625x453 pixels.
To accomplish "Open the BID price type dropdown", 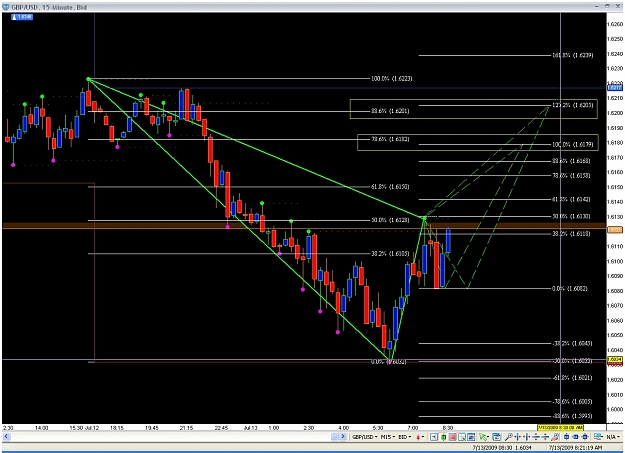I will coord(405,437).
